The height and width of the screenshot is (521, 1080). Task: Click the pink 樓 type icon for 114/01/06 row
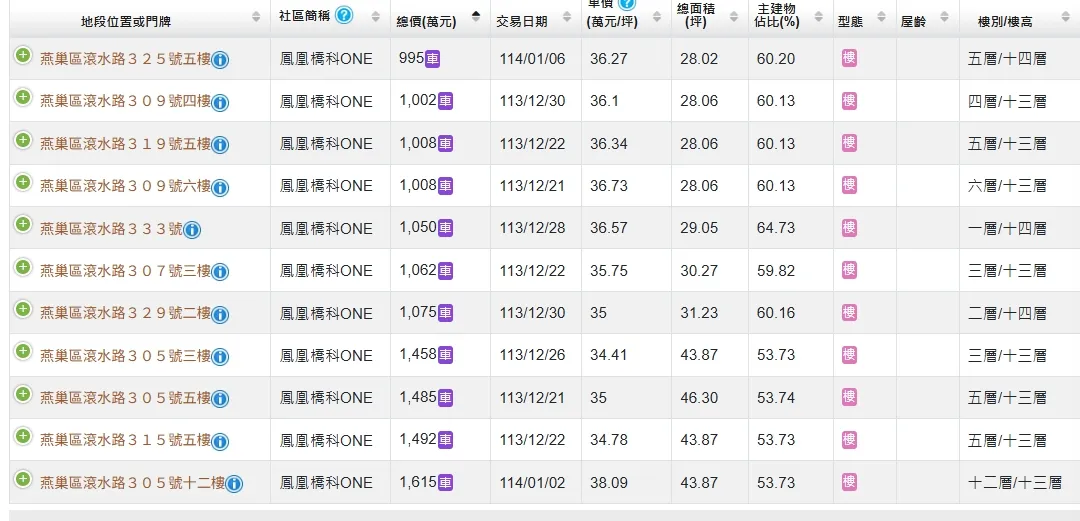[x=849, y=59]
